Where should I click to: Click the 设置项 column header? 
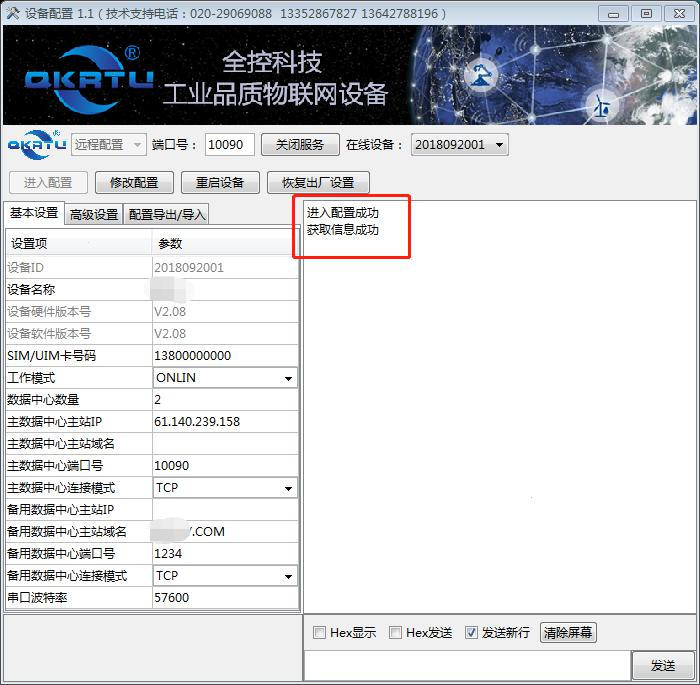click(x=79, y=243)
